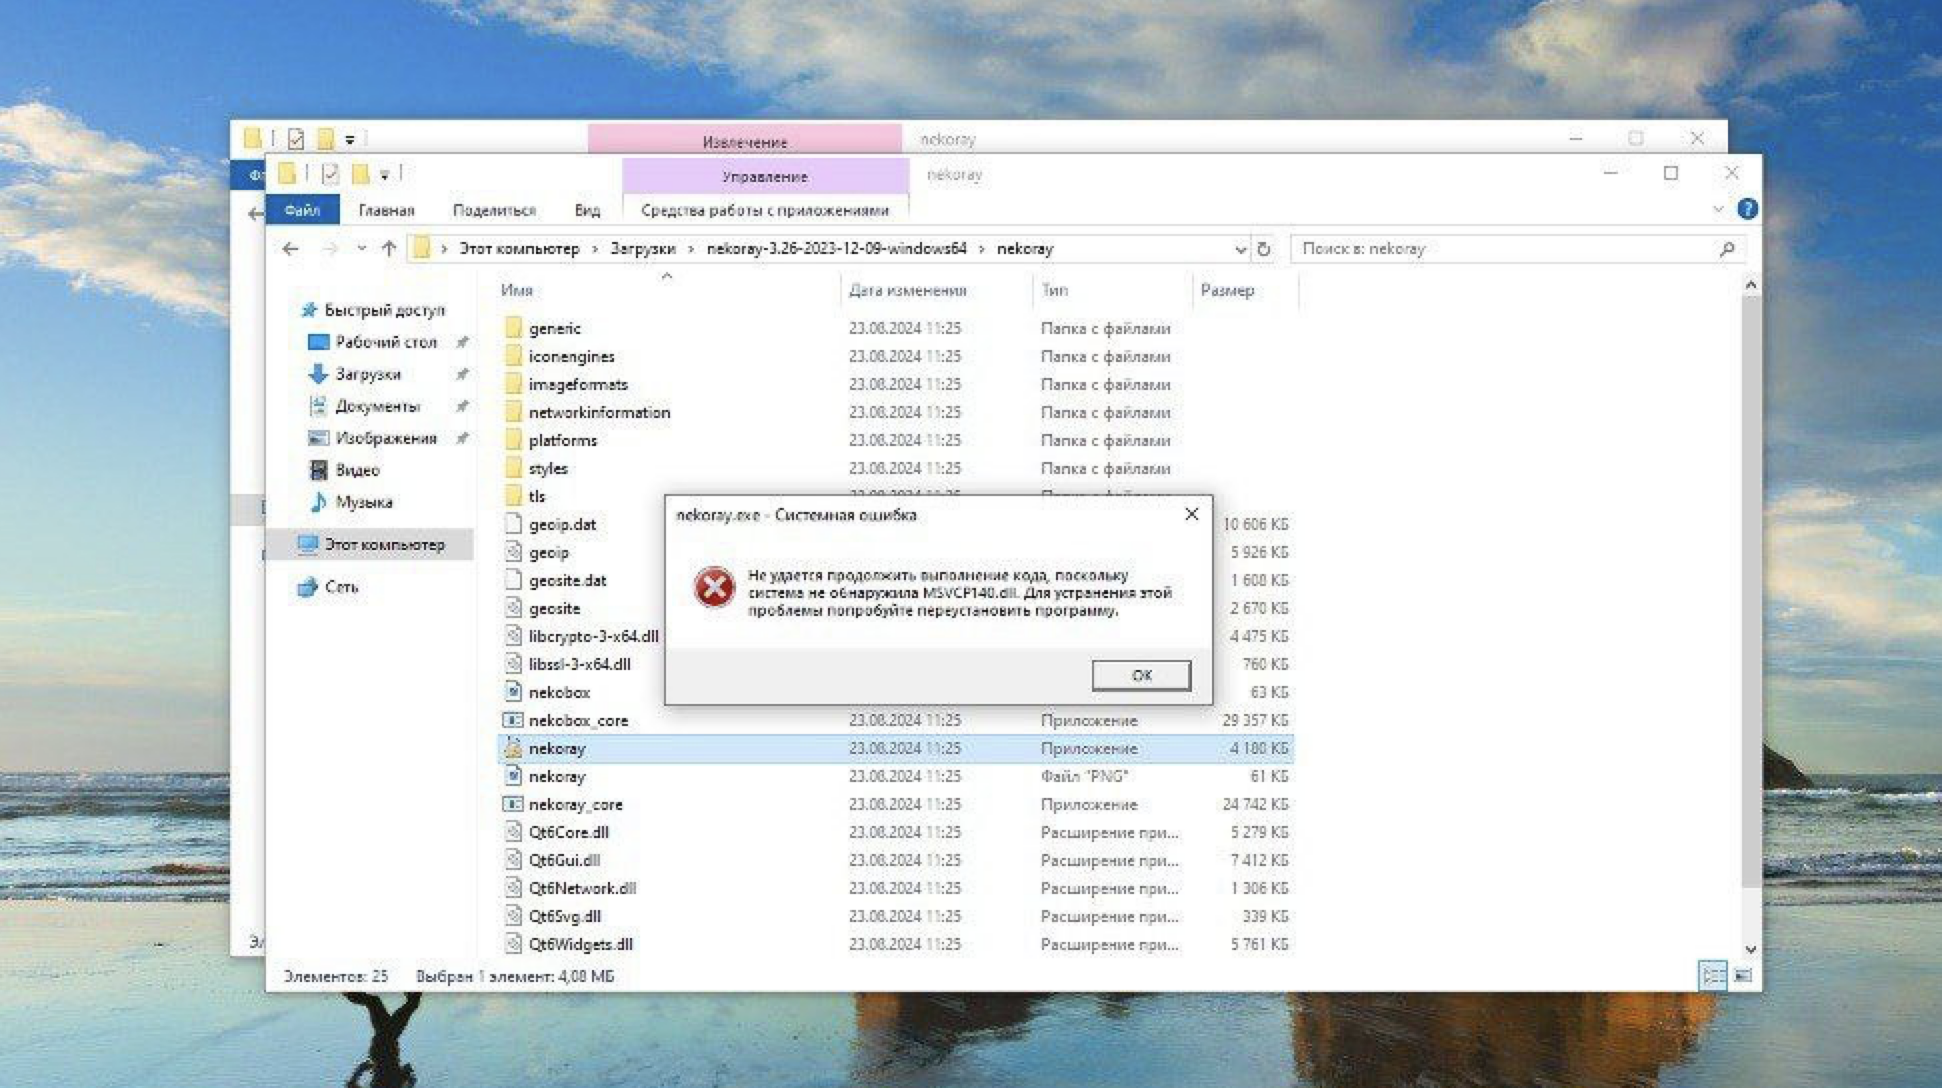The height and width of the screenshot is (1088, 1942).
Task: Open the Help question mark icon
Action: click(x=1747, y=209)
